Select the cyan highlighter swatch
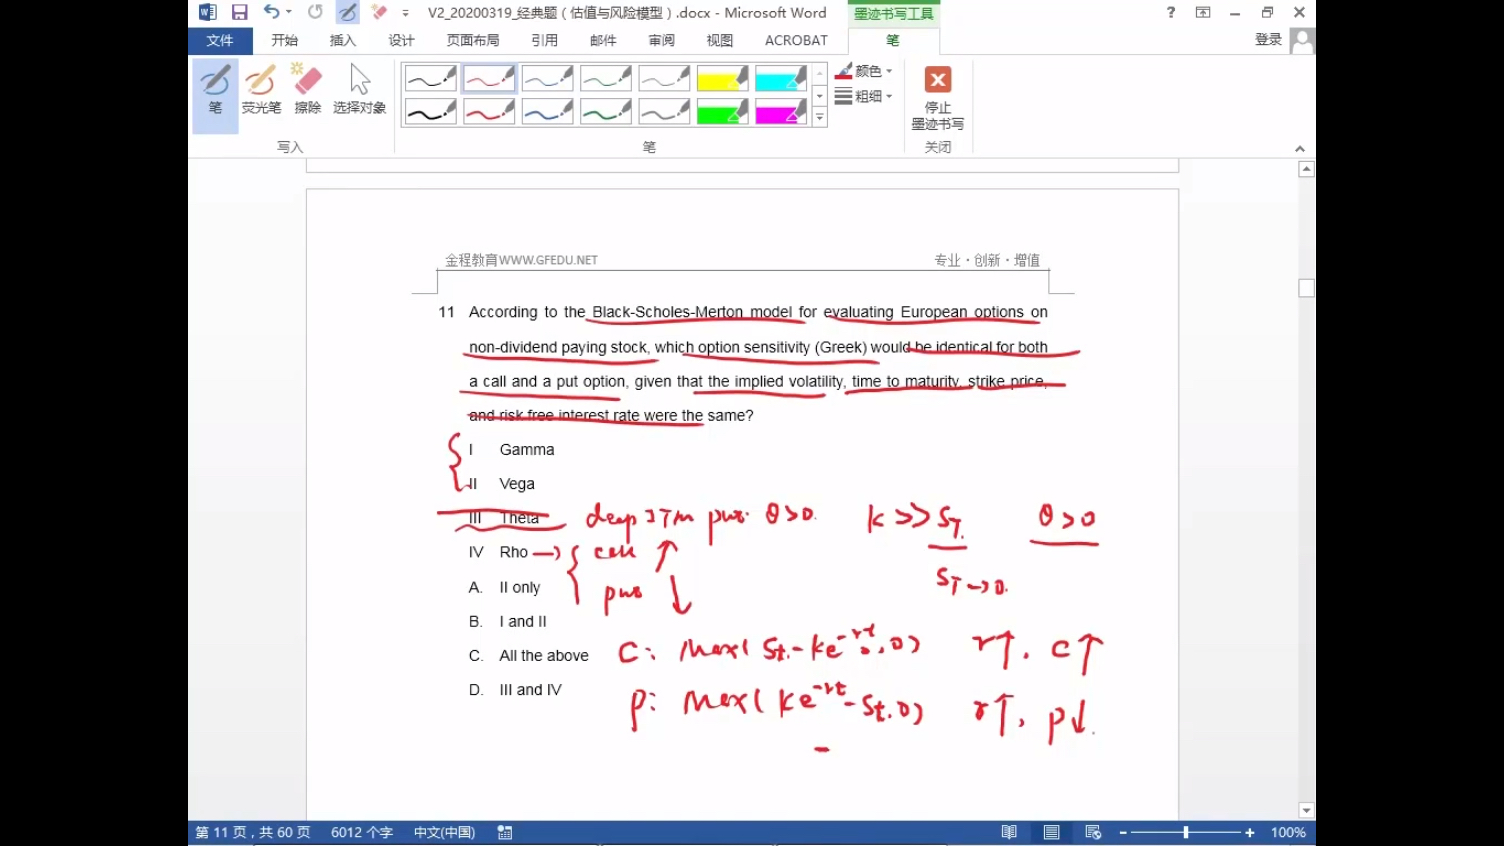 point(781,79)
